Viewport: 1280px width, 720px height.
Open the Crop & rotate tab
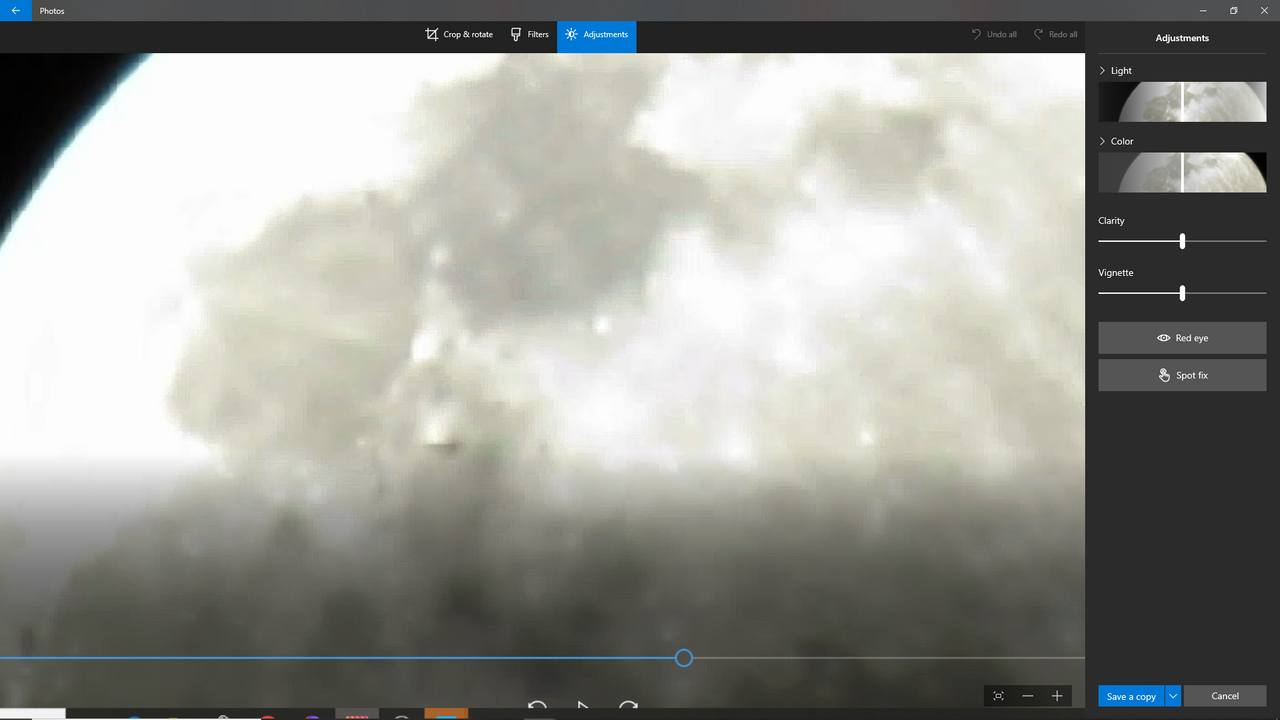pos(459,34)
